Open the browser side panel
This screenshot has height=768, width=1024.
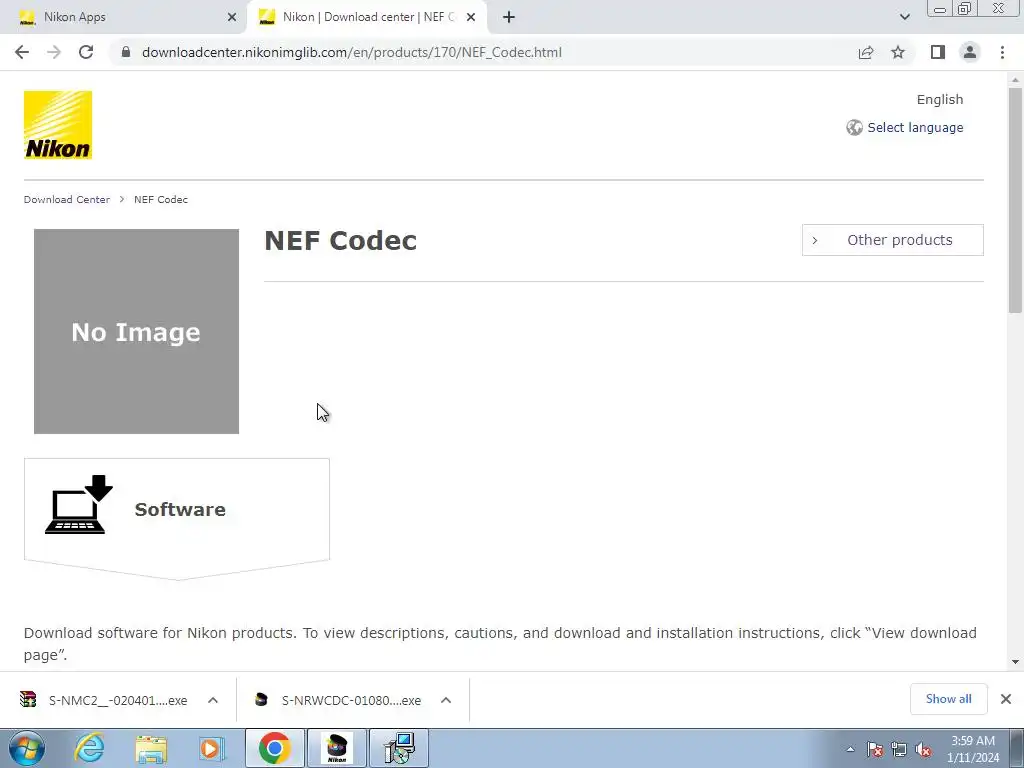coord(938,52)
